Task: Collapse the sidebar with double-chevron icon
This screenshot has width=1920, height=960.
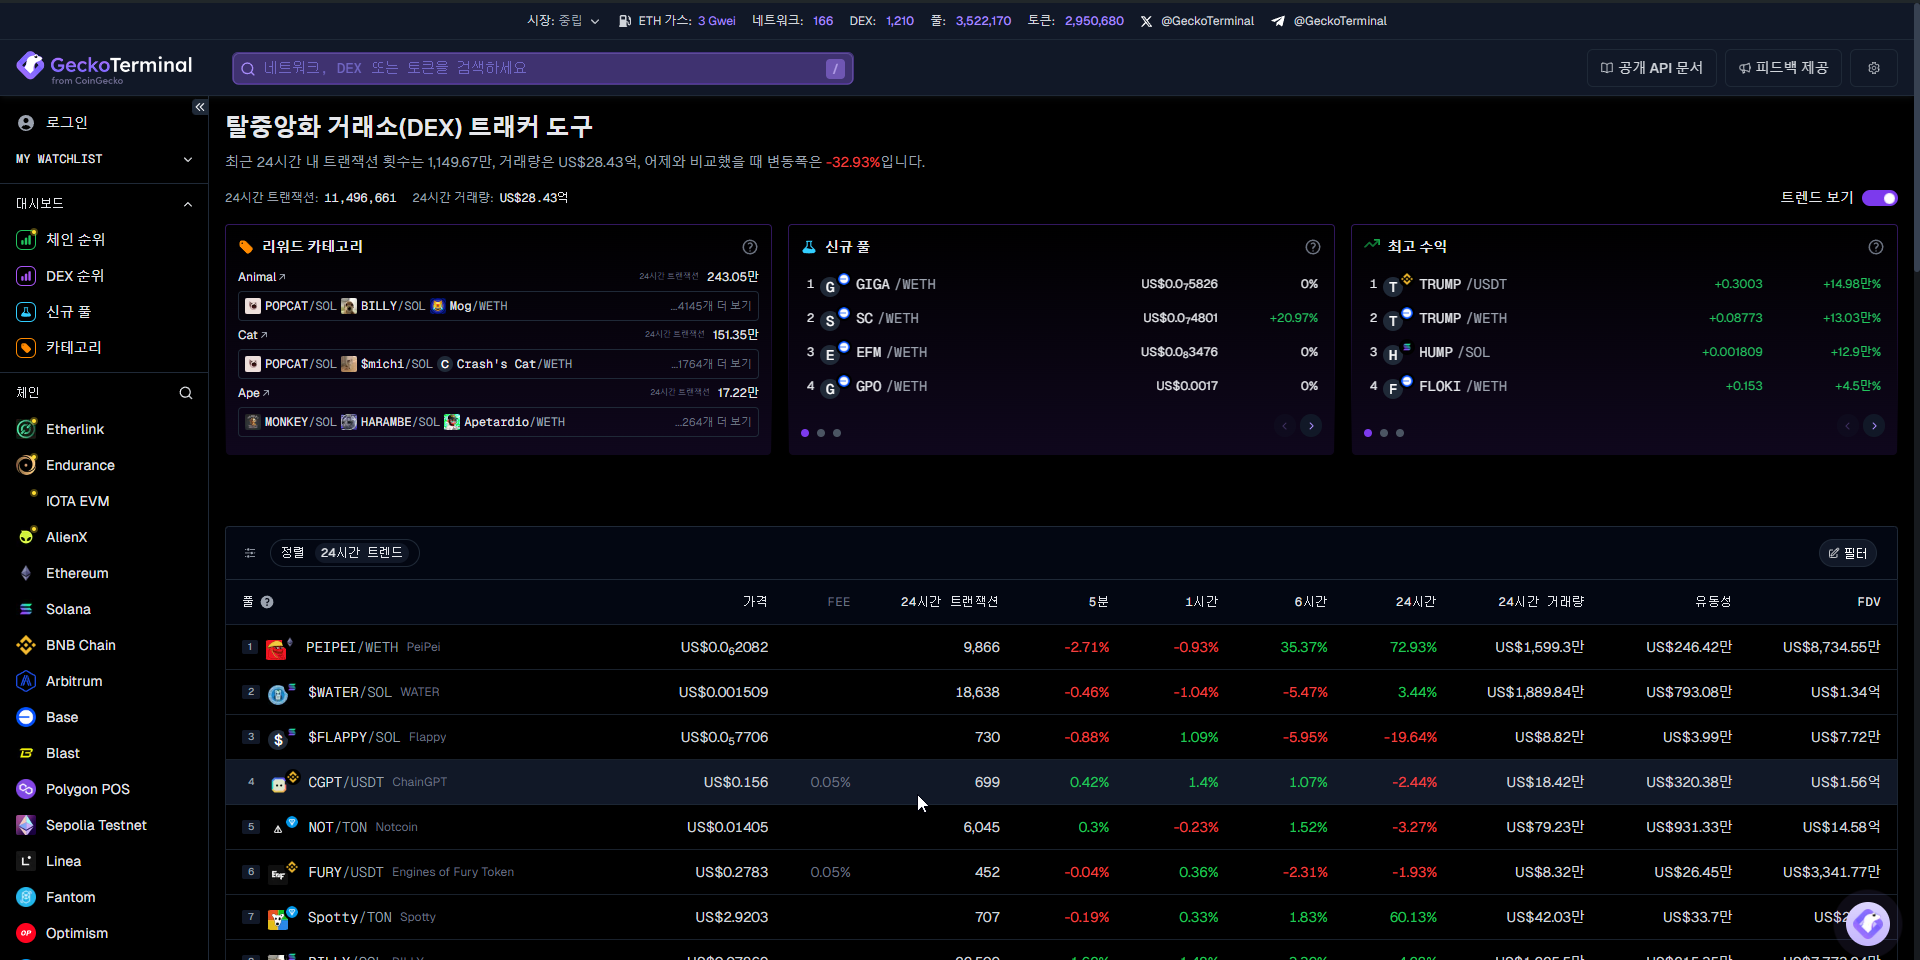Action: [200, 107]
